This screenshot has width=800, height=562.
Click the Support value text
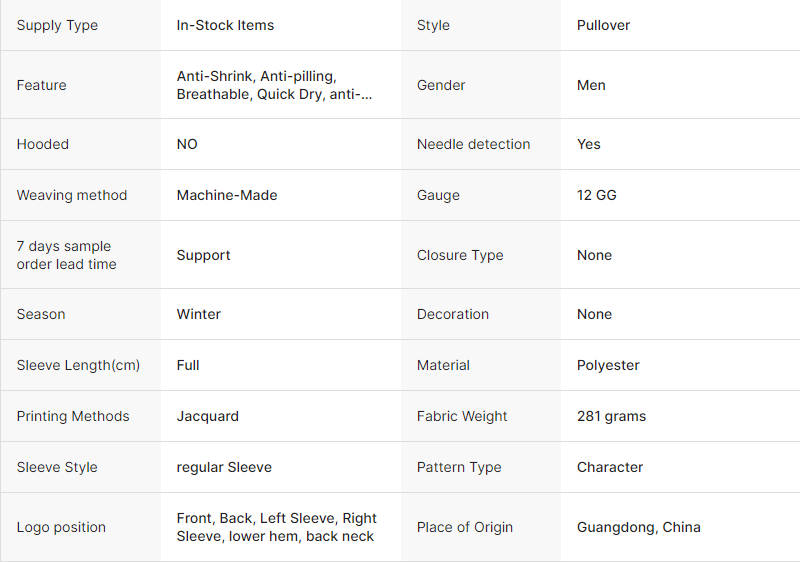[x=203, y=255]
